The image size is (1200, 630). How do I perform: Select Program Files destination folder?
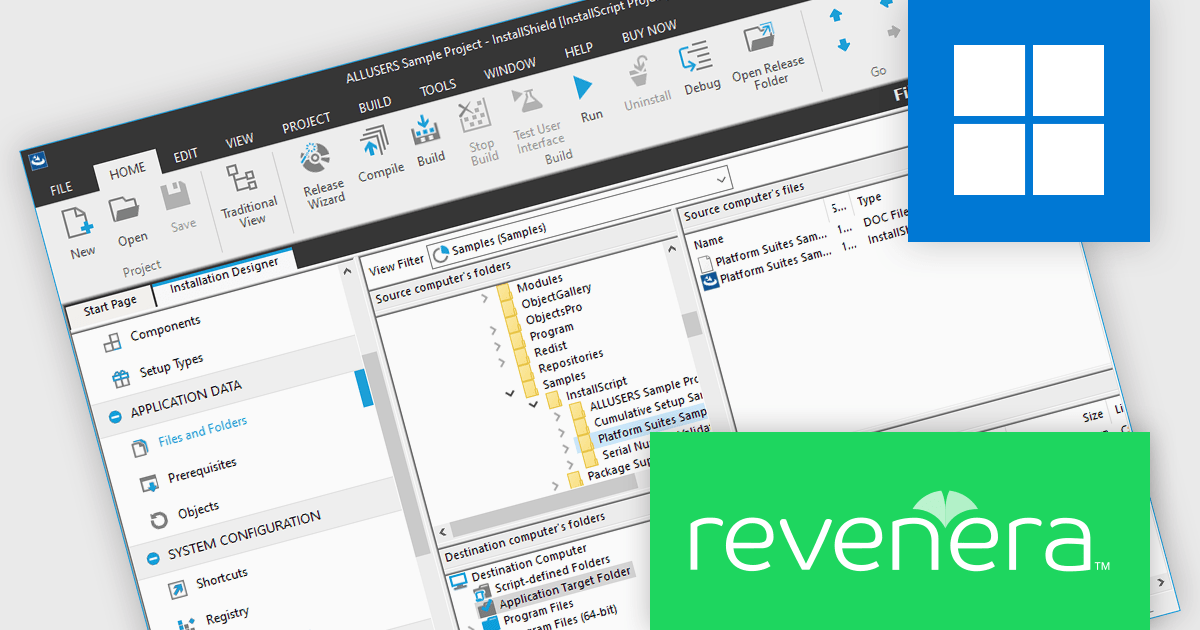click(x=537, y=611)
